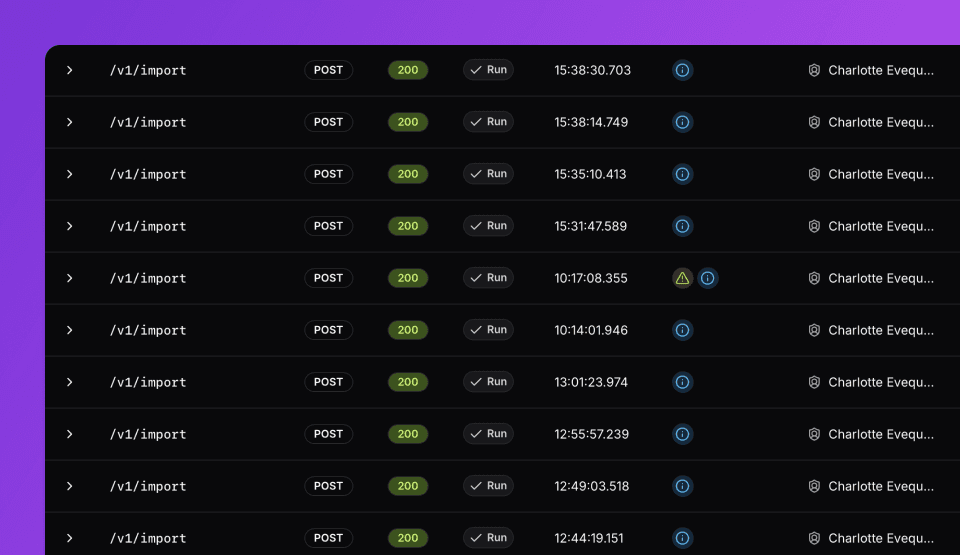Click the shield icon in the 10:14:01.946 row
The width and height of the screenshot is (960, 555).
pos(814,330)
